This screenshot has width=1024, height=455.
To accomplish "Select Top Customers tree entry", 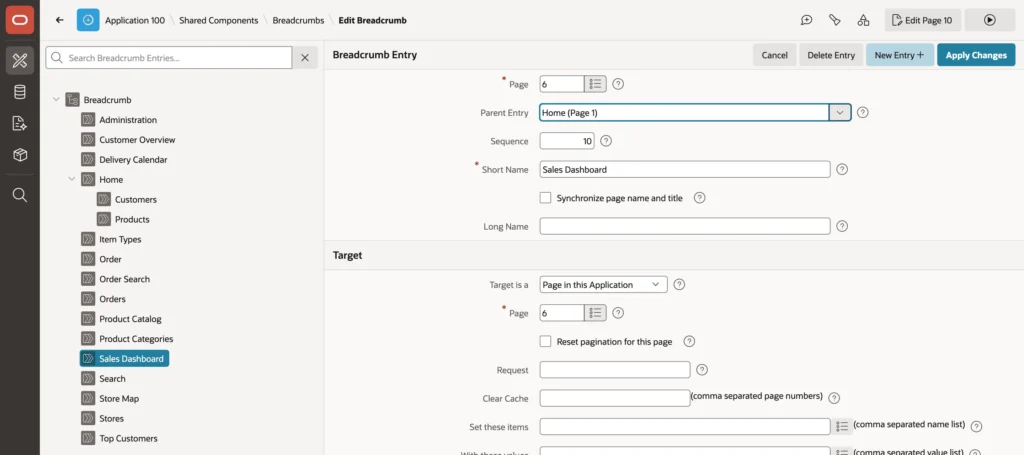I will (128, 439).
